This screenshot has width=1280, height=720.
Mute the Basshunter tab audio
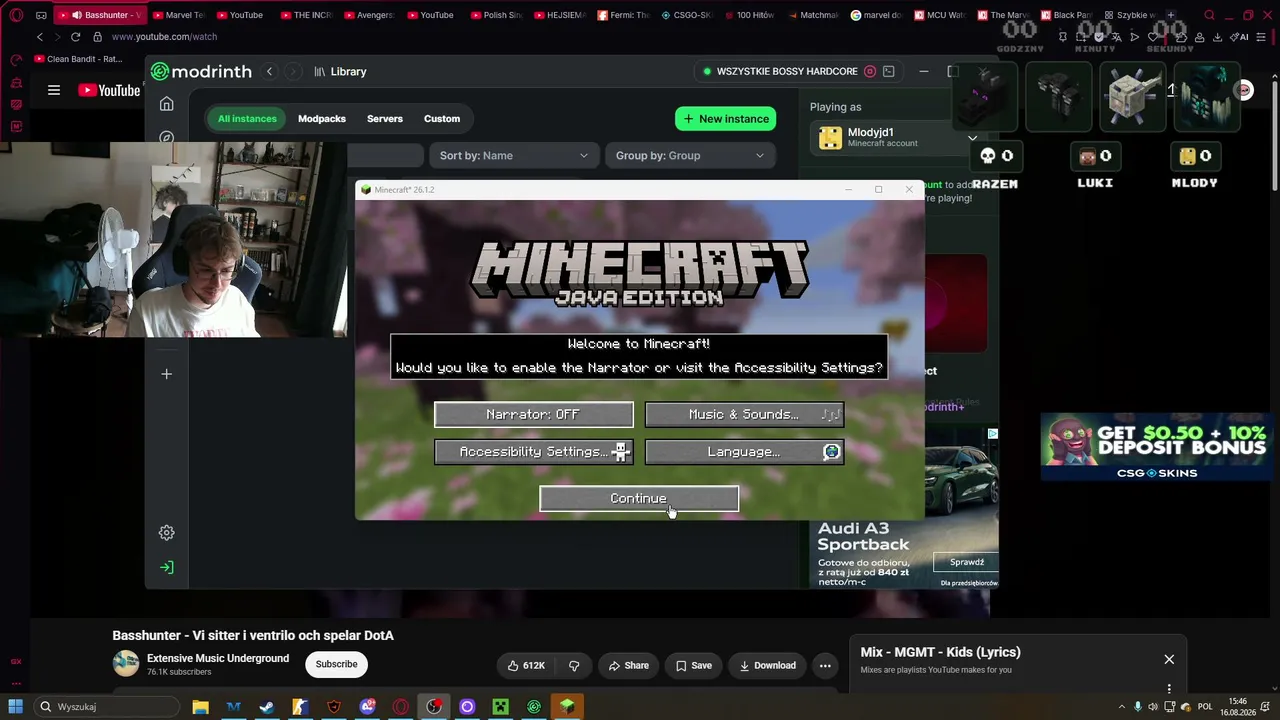pos(77,15)
